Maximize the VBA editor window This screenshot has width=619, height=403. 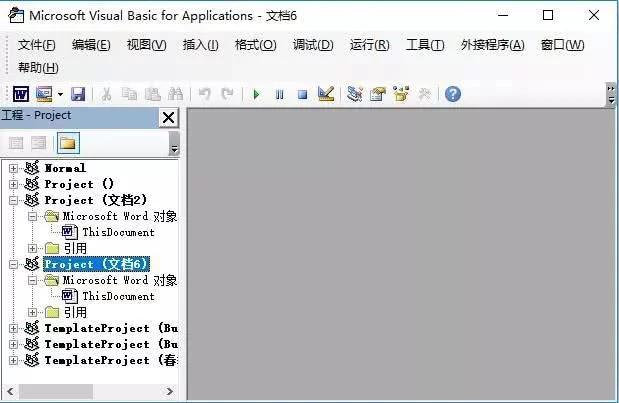pos(548,16)
